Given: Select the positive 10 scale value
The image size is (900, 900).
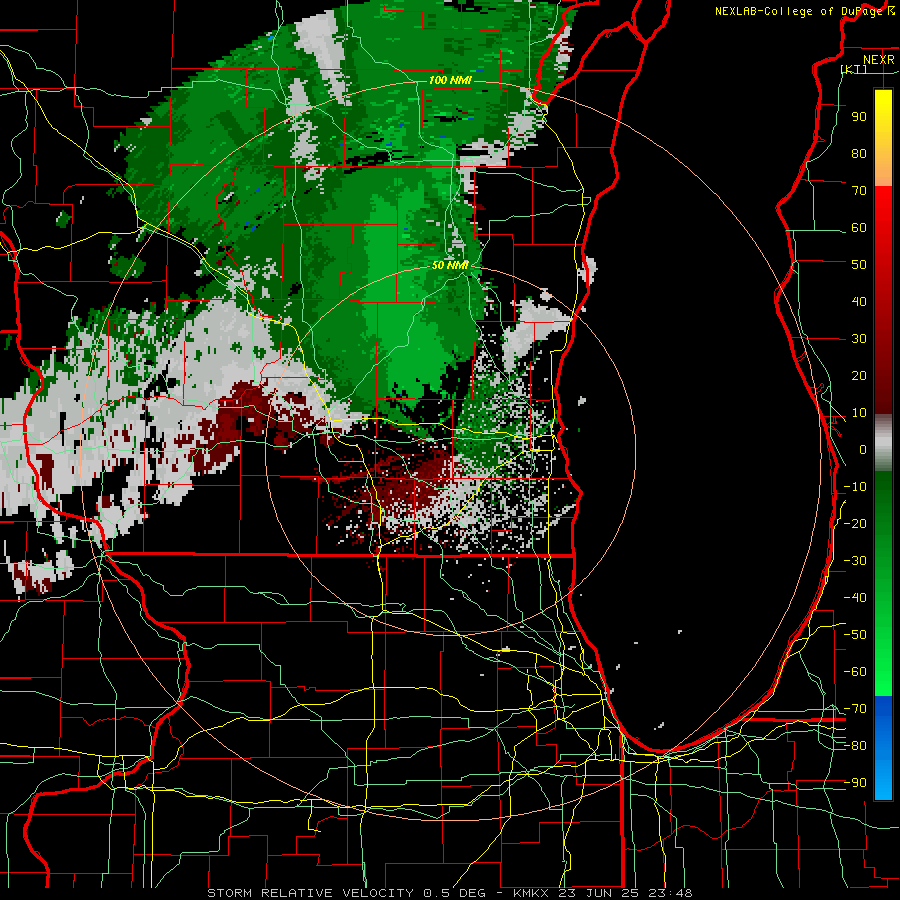Looking at the screenshot, I should click(x=859, y=413).
